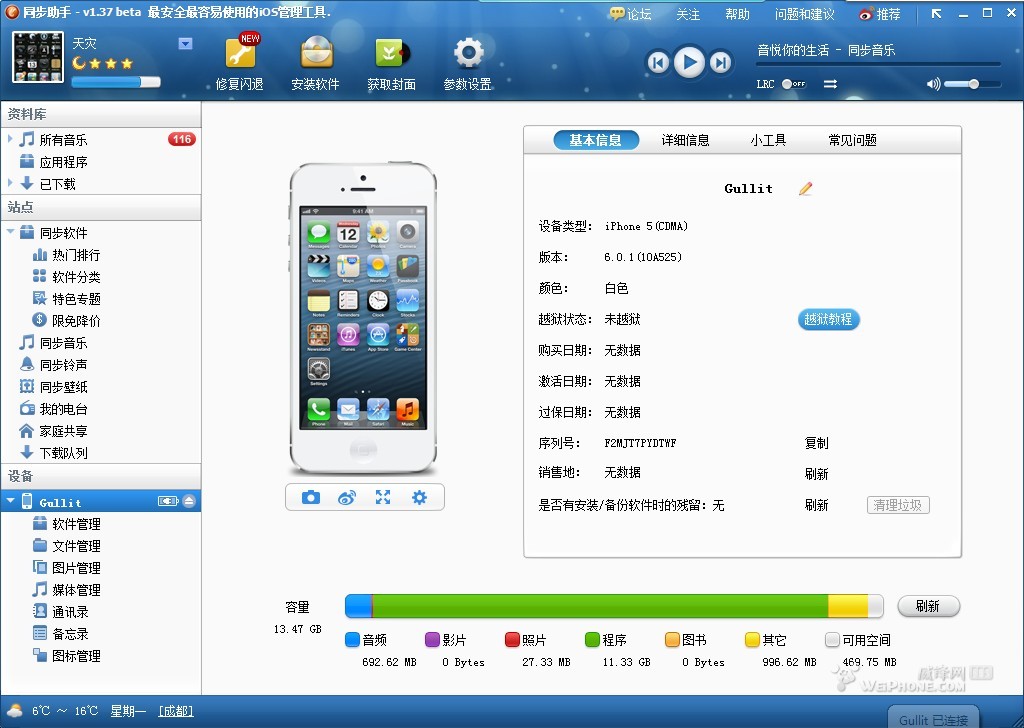Click the user avatar thumbnail
The image size is (1024, 728).
(x=39, y=57)
